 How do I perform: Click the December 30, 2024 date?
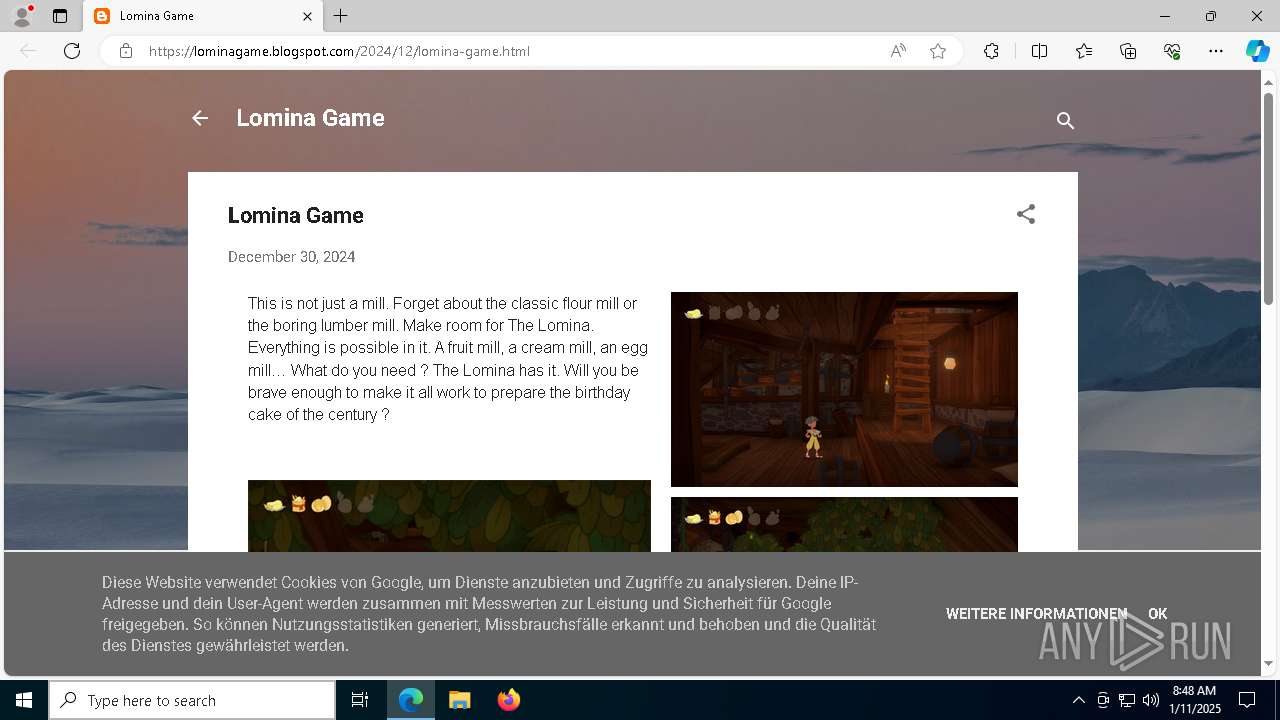(291, 257)
